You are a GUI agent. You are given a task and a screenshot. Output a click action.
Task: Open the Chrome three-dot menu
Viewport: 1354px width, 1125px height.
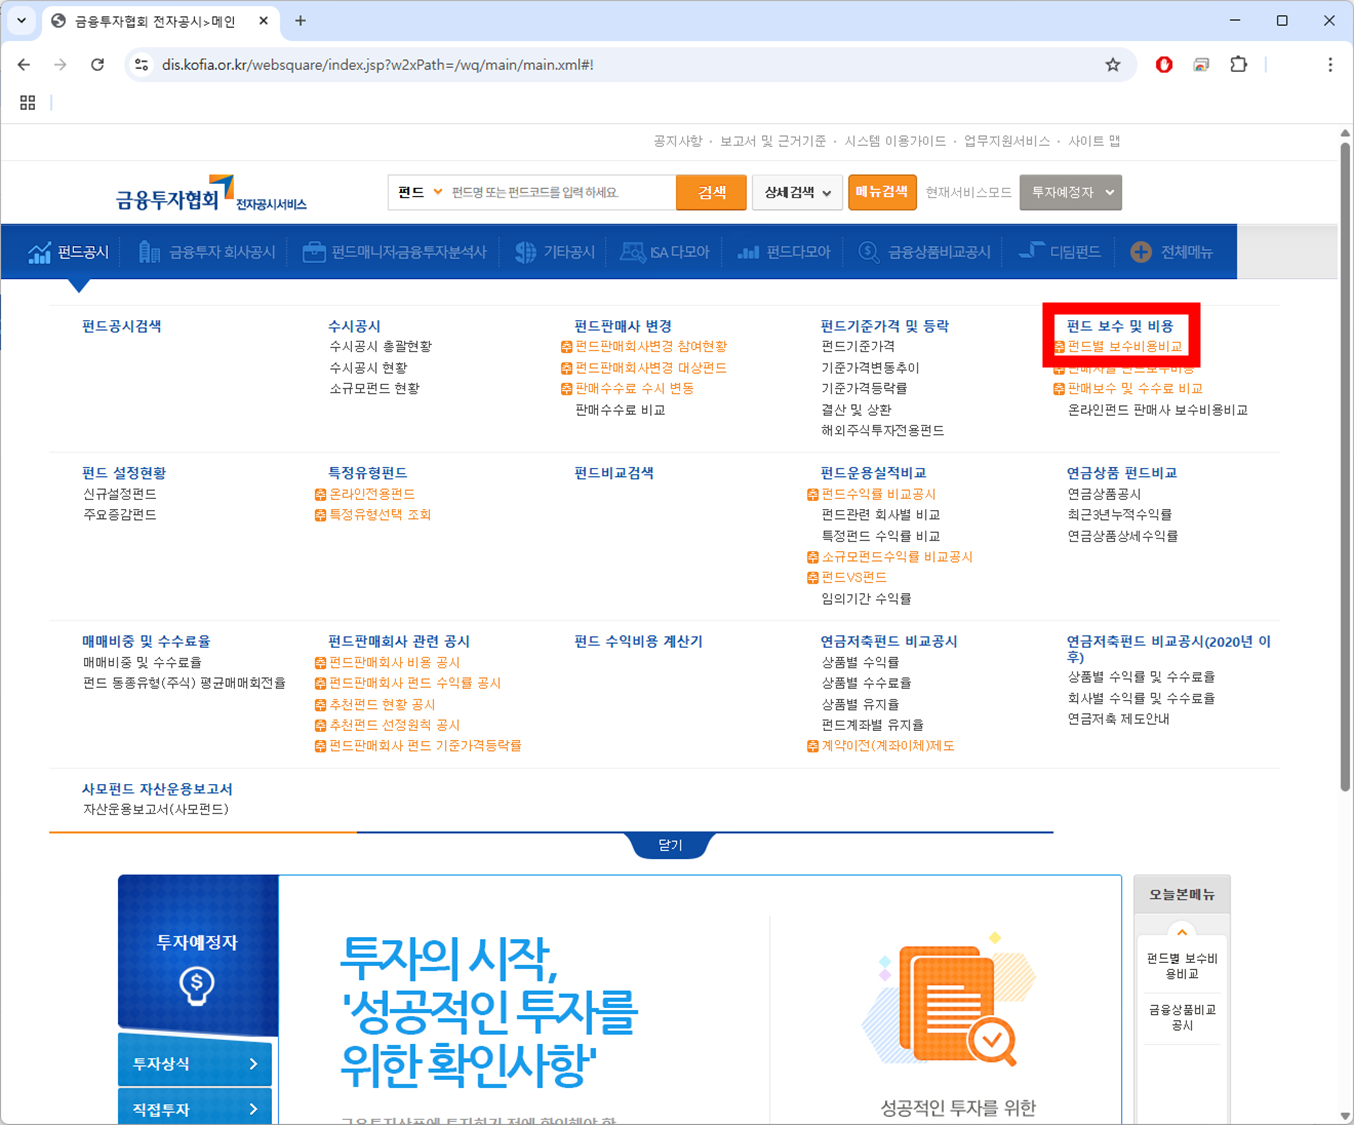click(1330, 65)
